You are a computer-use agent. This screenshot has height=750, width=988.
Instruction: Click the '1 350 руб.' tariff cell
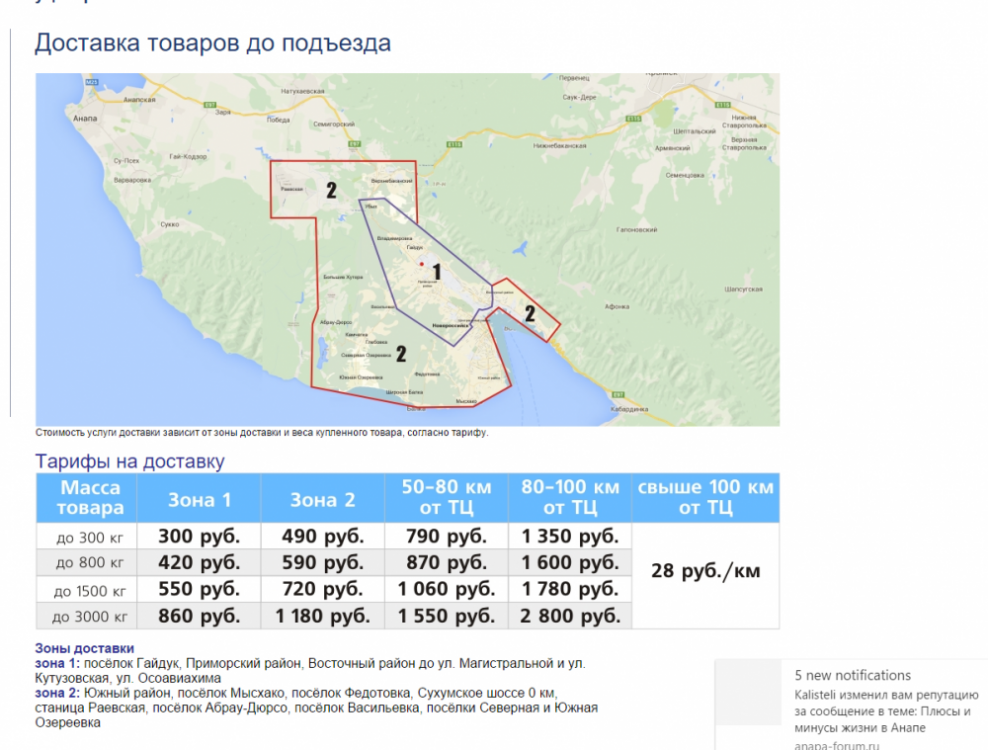click(570, 536)
